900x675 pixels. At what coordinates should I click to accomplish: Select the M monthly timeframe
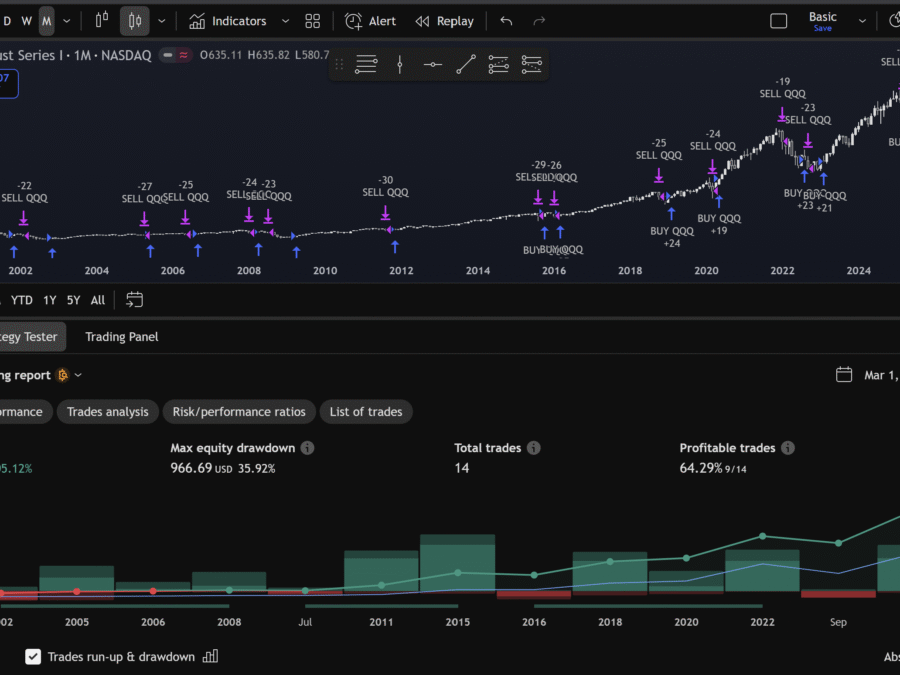coord(47,21)
